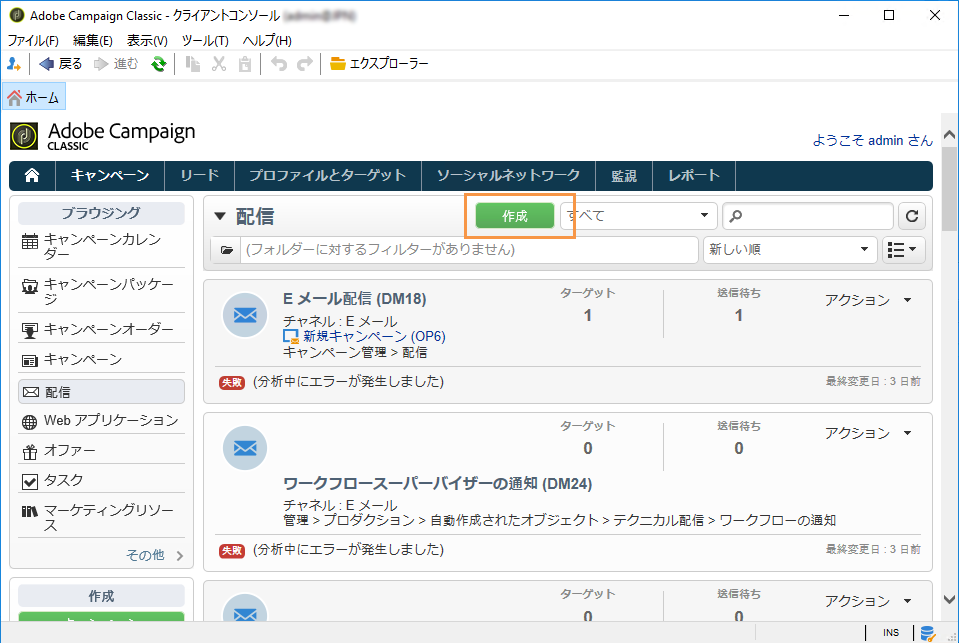Screen dimensions: 959x643
Task: Click the redo arrow icon
Action: pos(305,64)
